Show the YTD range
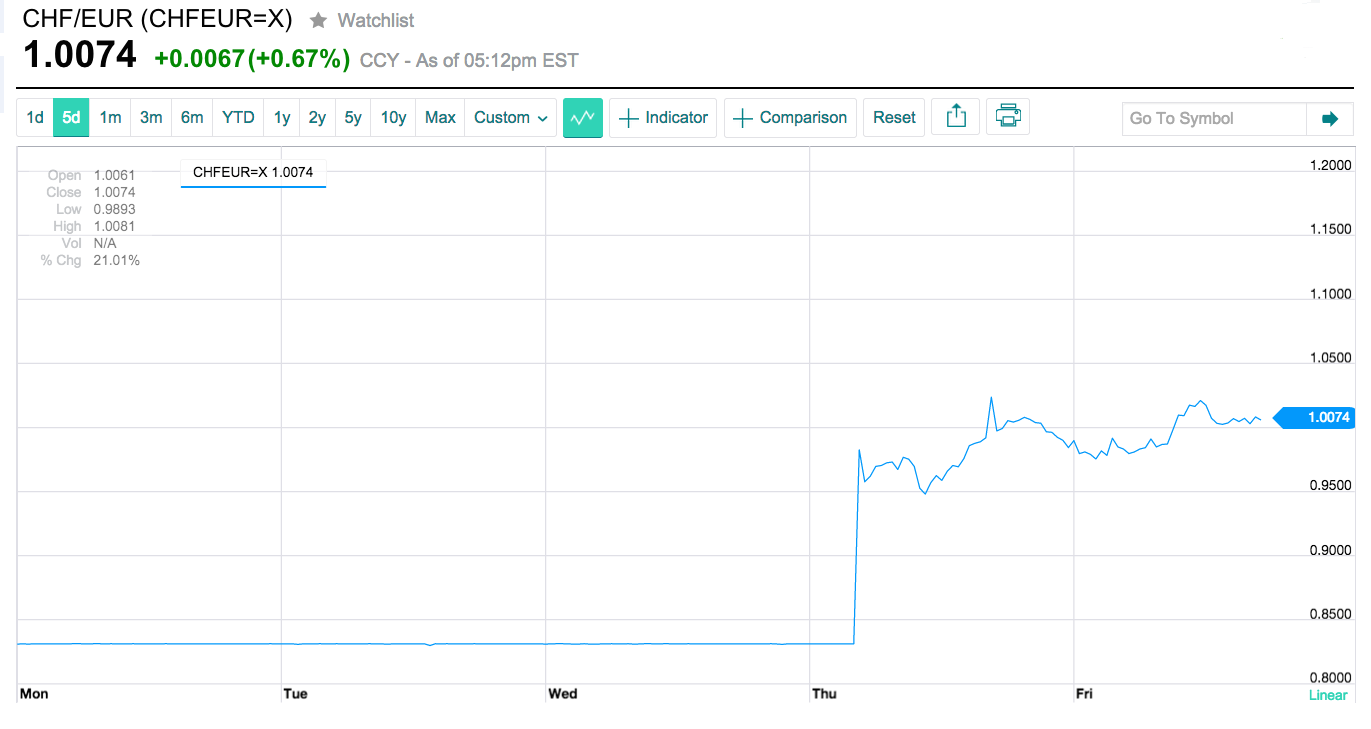 [x=238, y=118]
